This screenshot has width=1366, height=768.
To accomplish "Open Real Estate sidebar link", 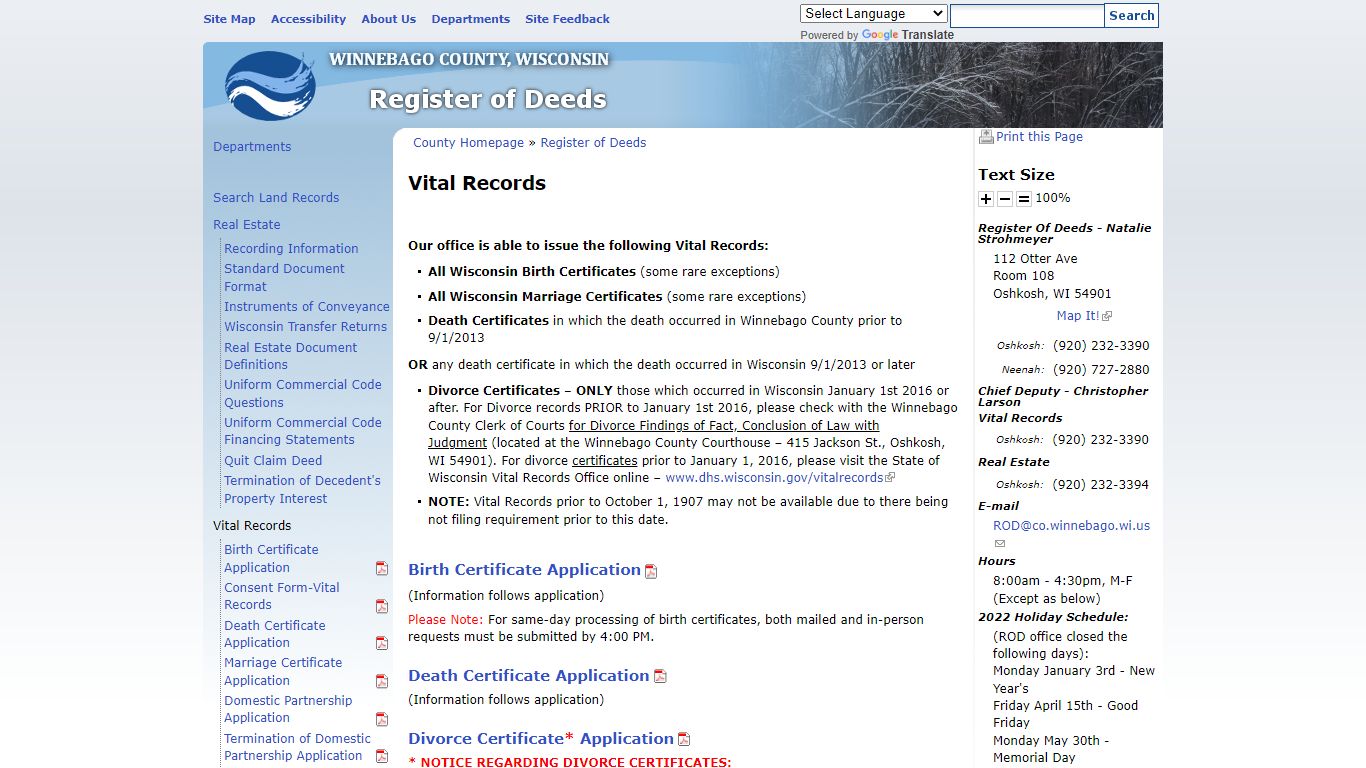I will tap(247, 225).
